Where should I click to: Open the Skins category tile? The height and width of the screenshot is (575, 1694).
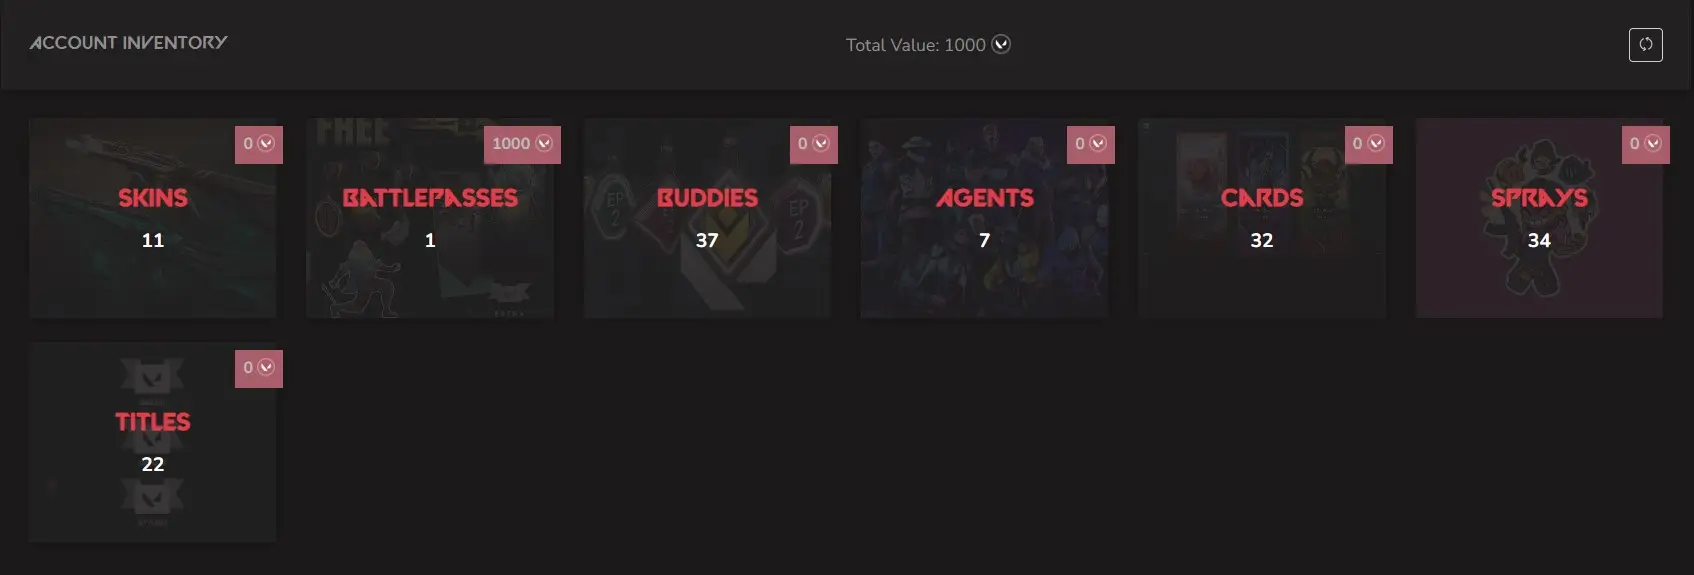click(x=152, y=218)
